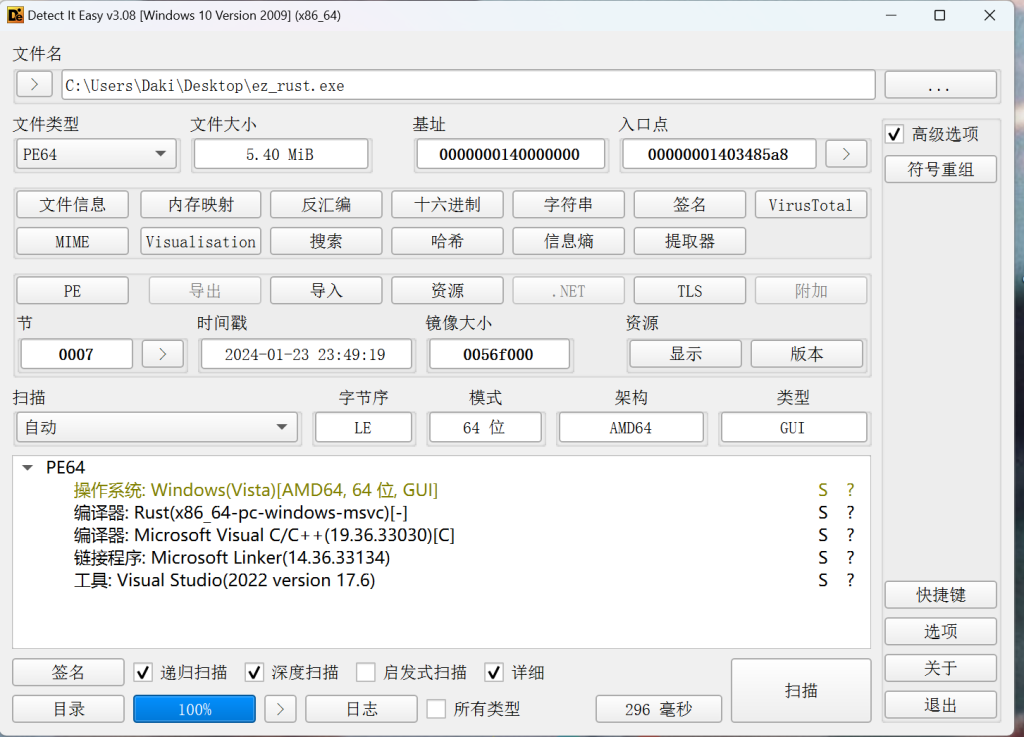
Task: Open the 反汇编 disassembly view
Action: pyautogui.click(x=326, y=205)
